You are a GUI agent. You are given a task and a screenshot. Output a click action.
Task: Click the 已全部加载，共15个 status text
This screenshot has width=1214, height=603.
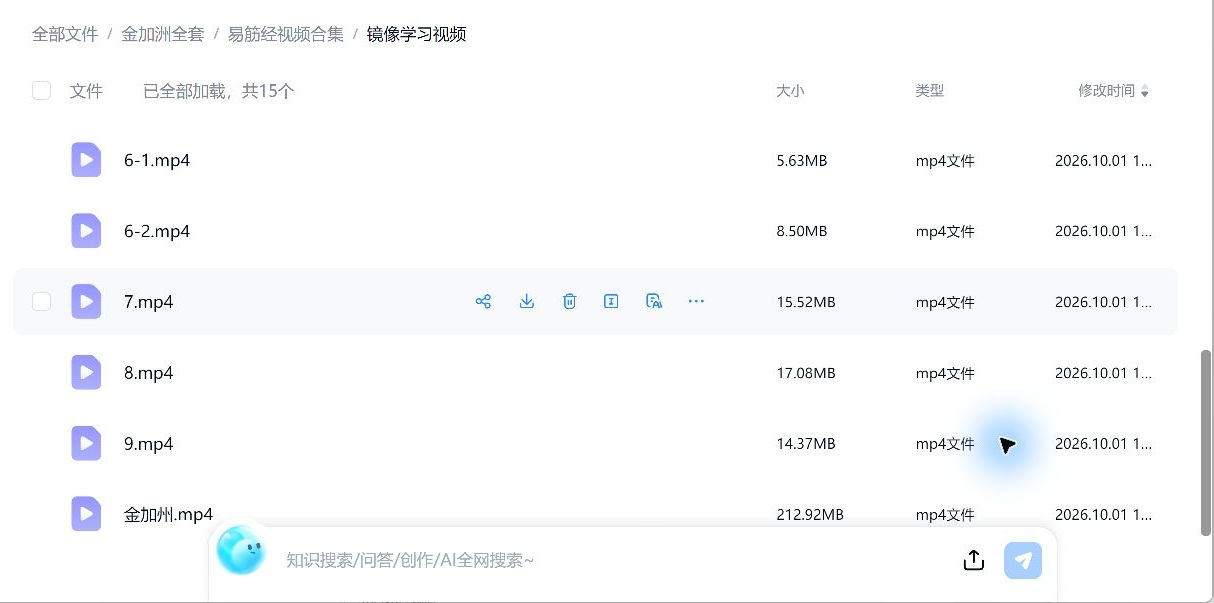pos(219,91)
